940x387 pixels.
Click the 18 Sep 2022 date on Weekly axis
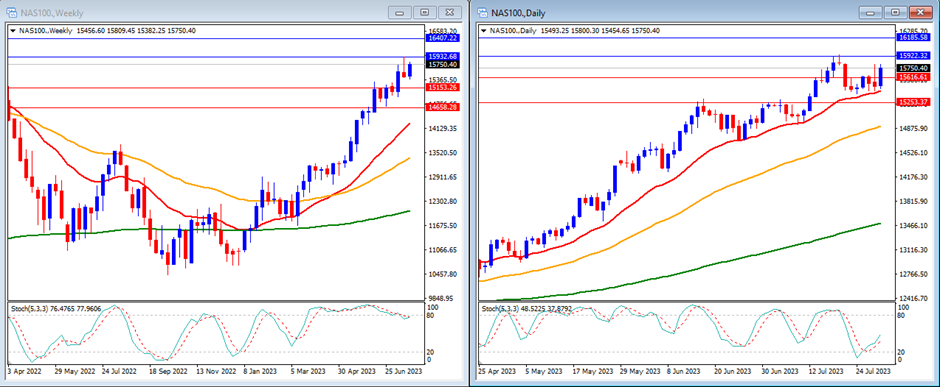169,372
